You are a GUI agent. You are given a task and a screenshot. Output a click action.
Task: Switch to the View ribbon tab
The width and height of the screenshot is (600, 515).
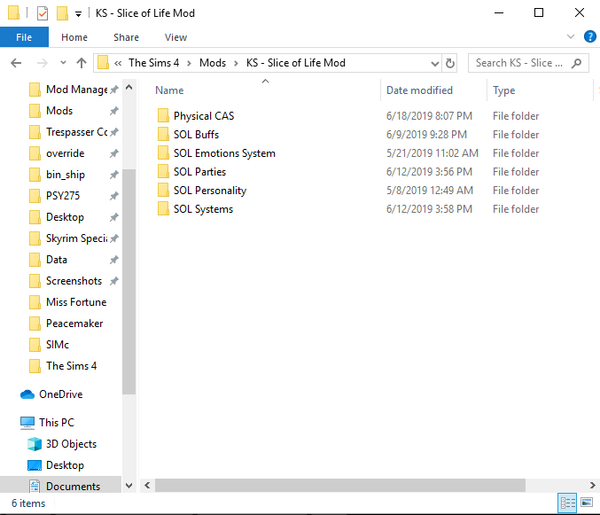click(176, 37)
